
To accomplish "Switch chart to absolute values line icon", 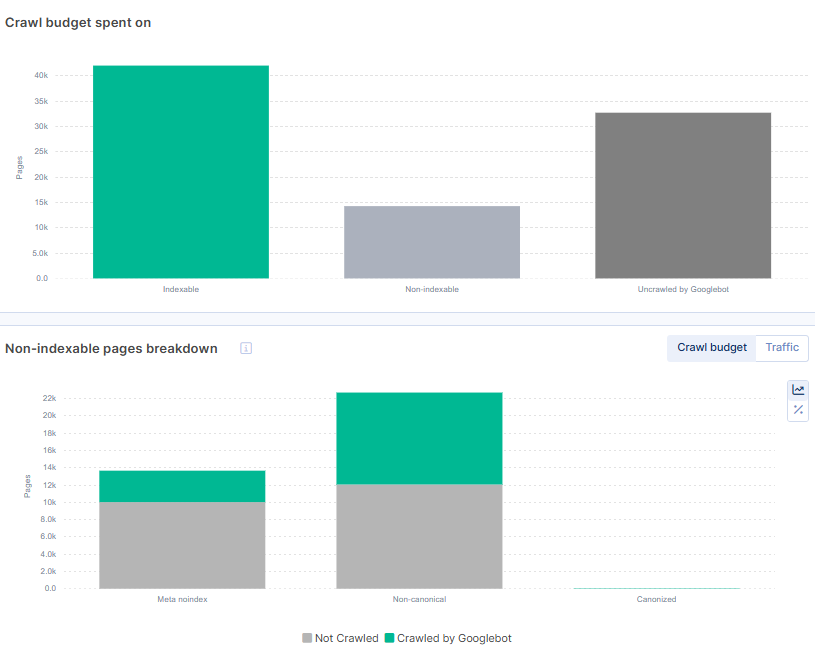I will click(x=798, y=390).
